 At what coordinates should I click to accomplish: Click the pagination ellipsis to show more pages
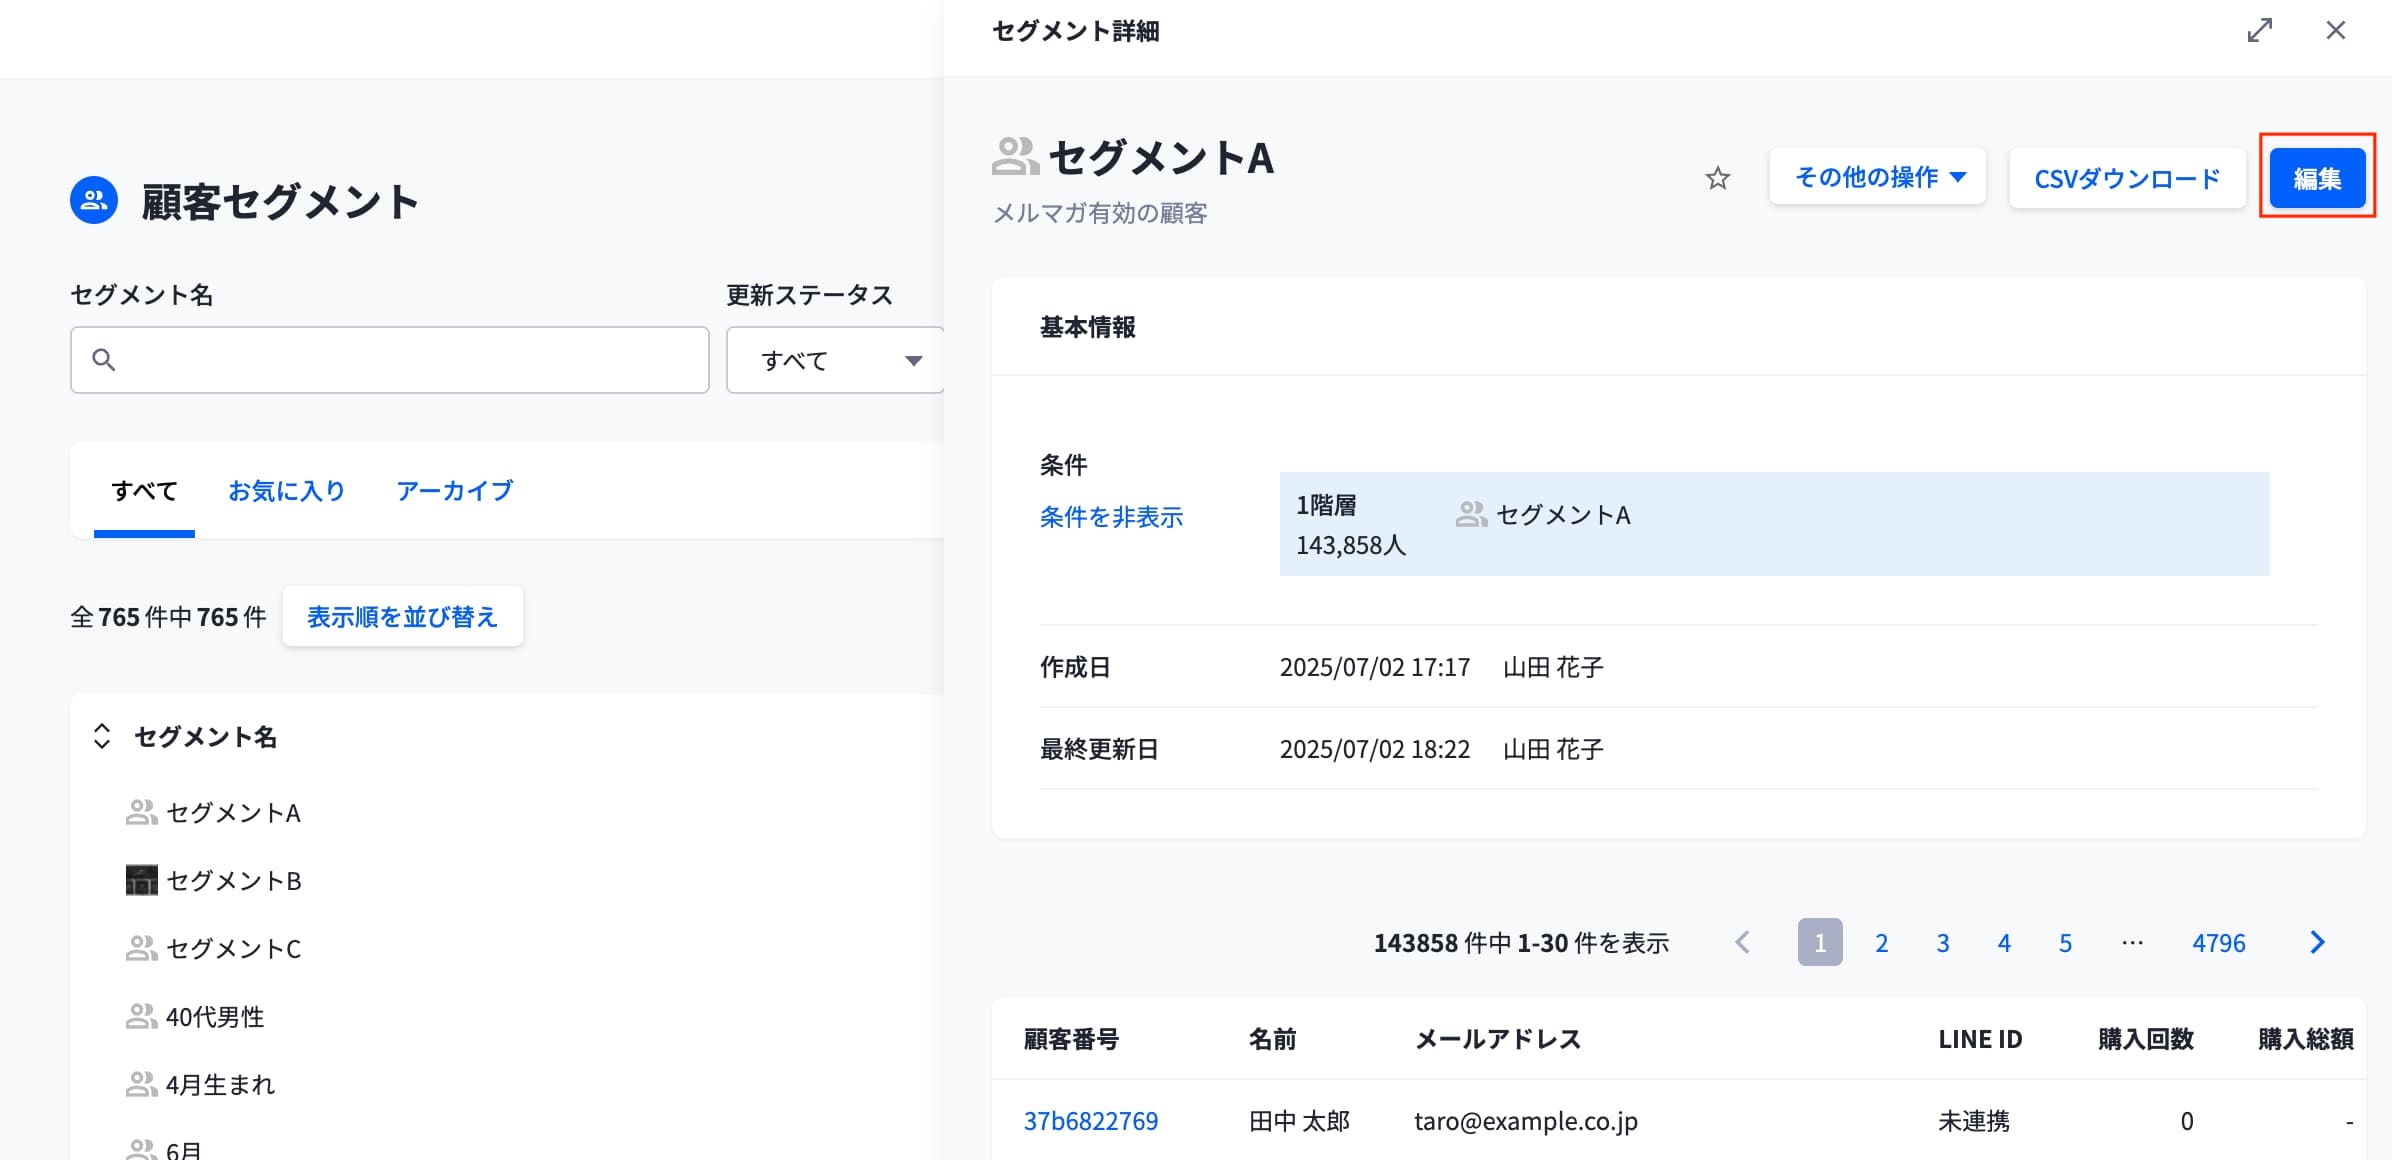(2132, 942)
